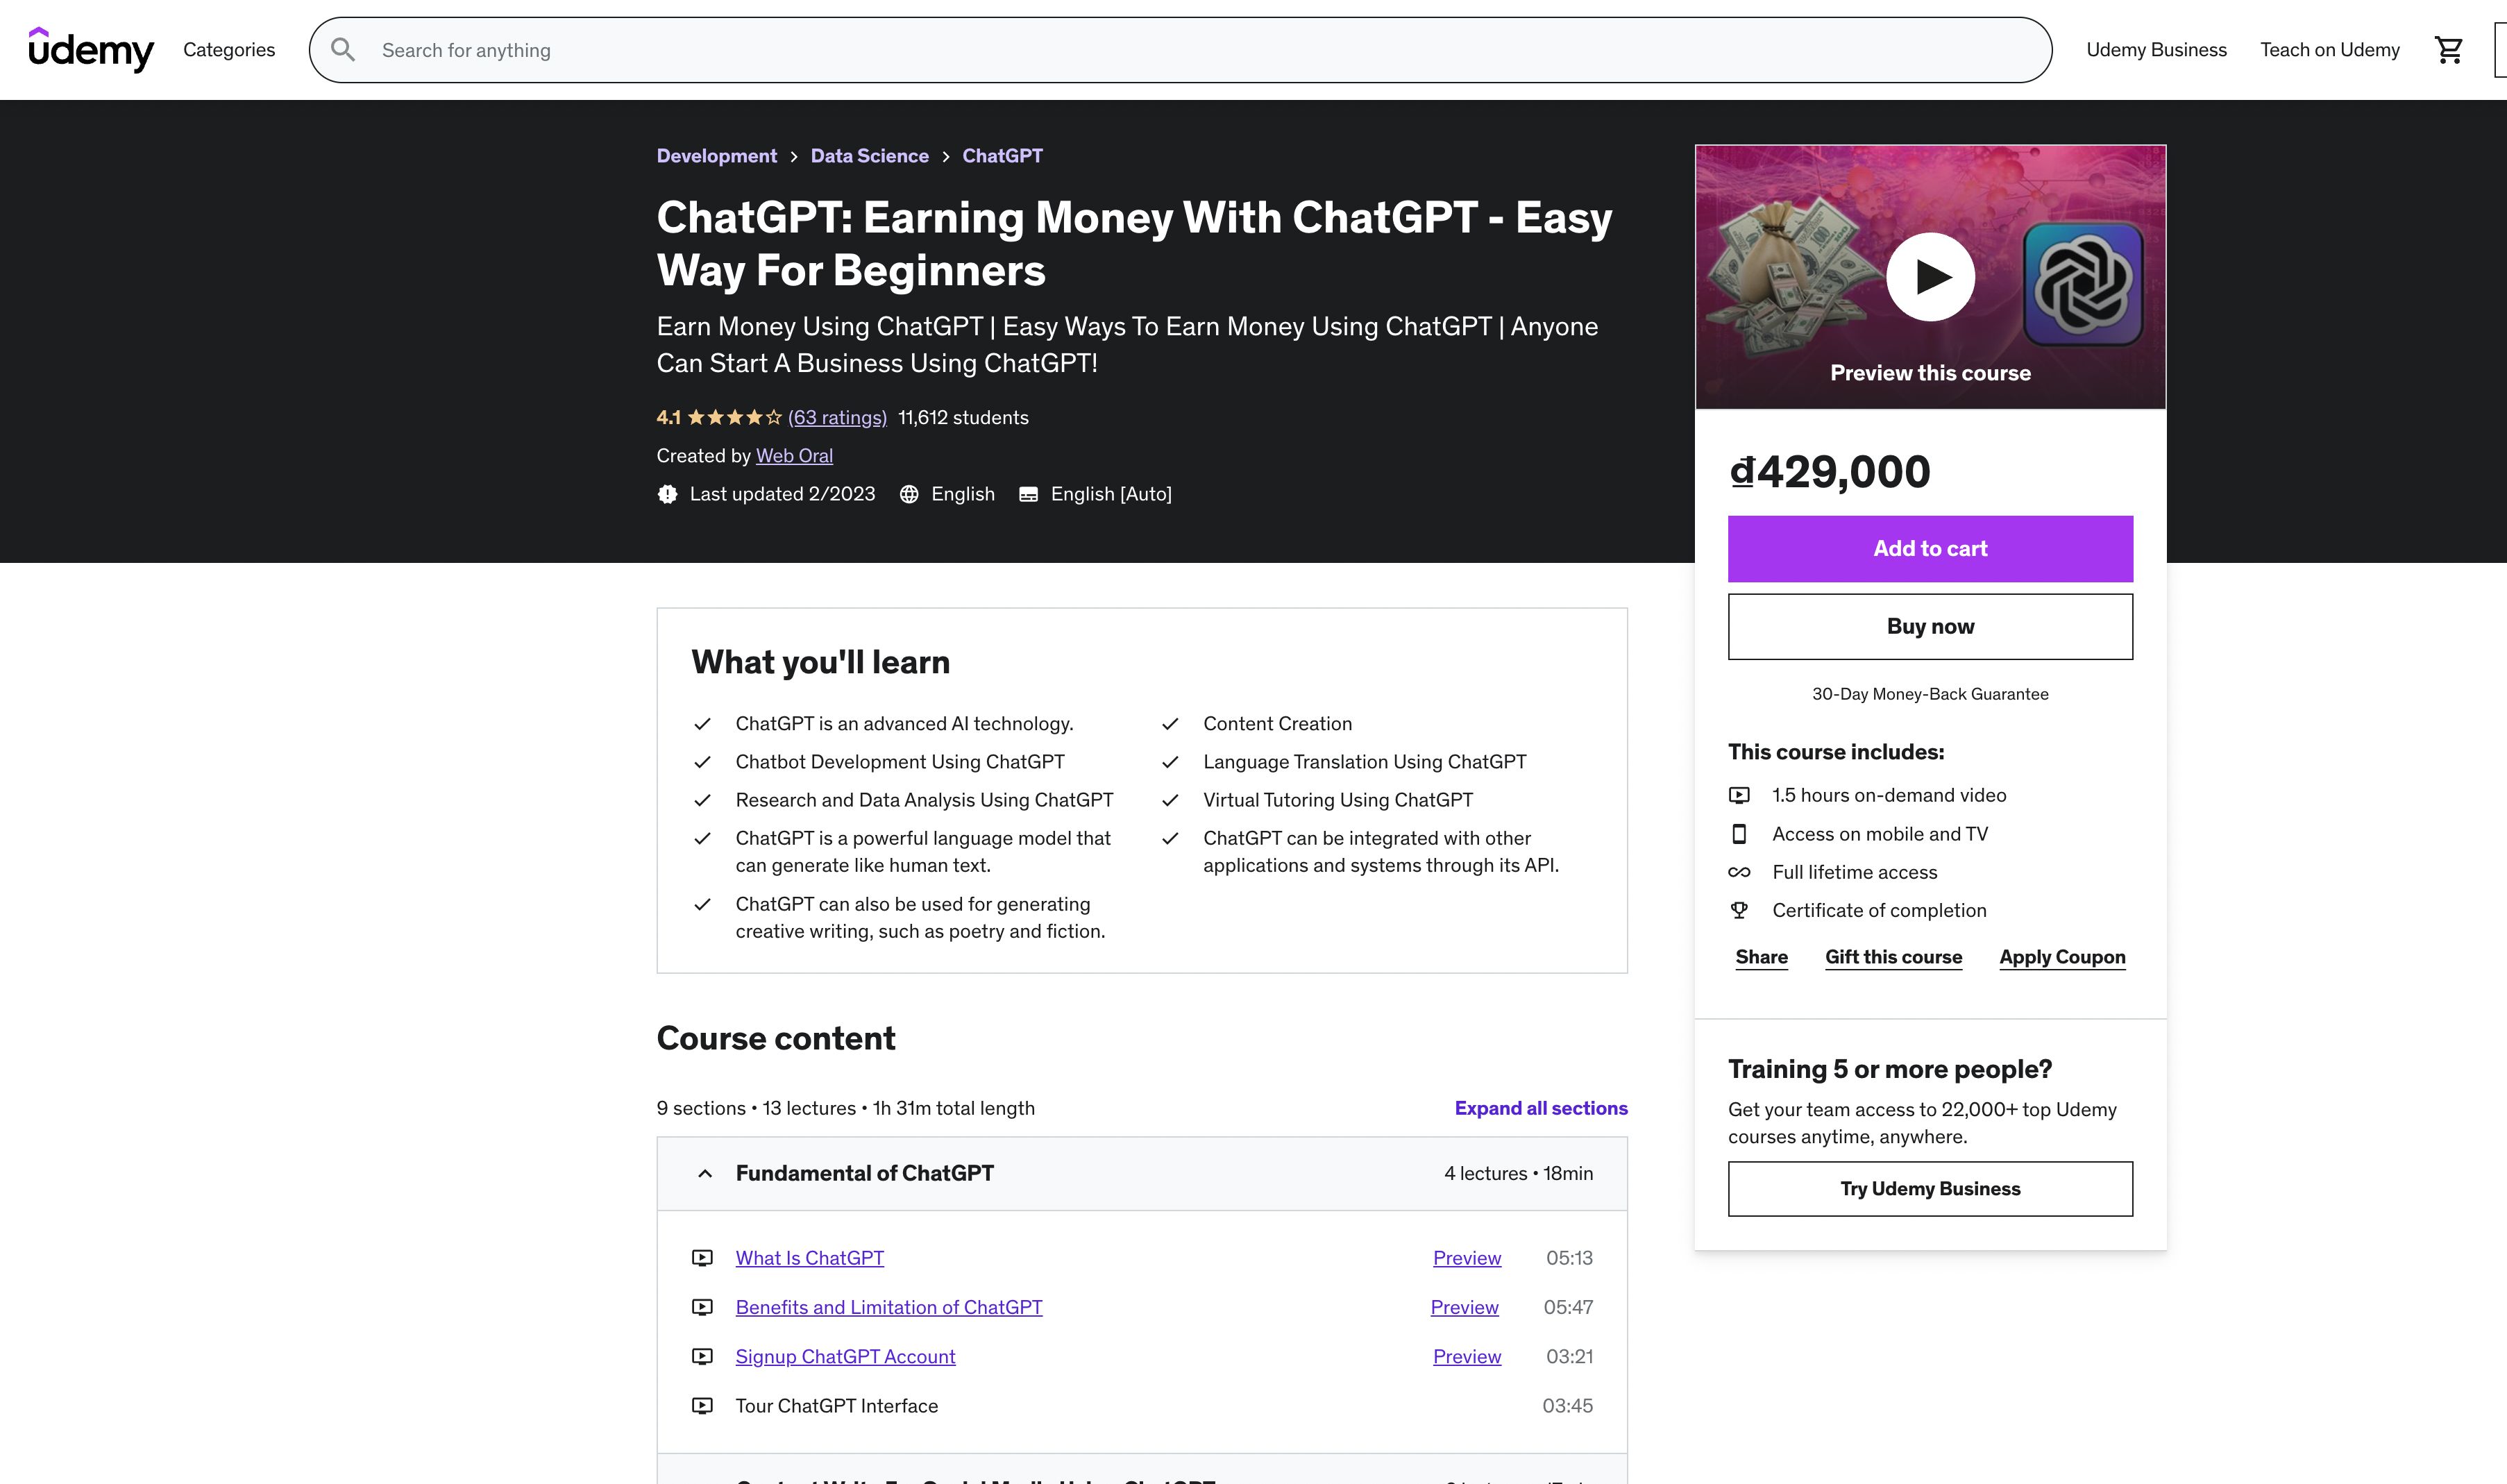Open the shopping cart icon

(2448, 50)
